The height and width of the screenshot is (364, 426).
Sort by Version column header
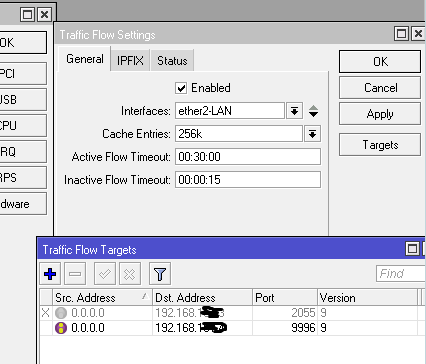point(367,297)
